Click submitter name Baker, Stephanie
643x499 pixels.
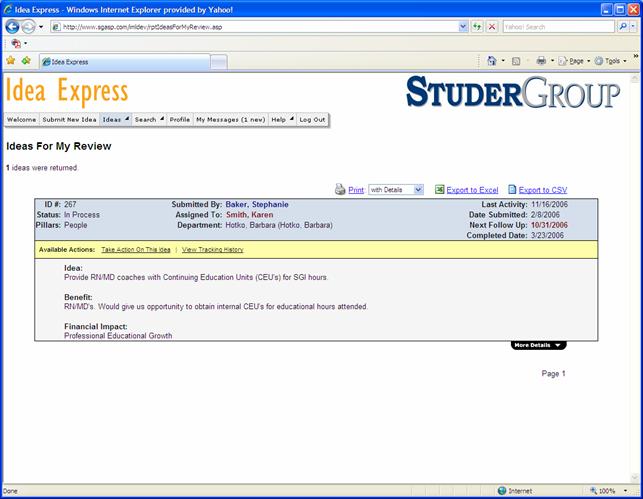point(257,205)
